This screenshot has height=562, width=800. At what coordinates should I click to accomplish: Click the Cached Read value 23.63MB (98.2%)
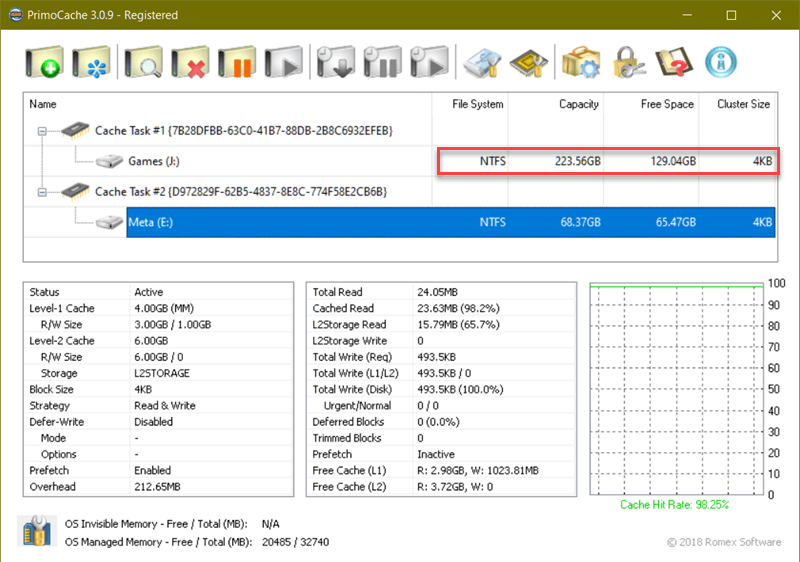click(458, 309)
